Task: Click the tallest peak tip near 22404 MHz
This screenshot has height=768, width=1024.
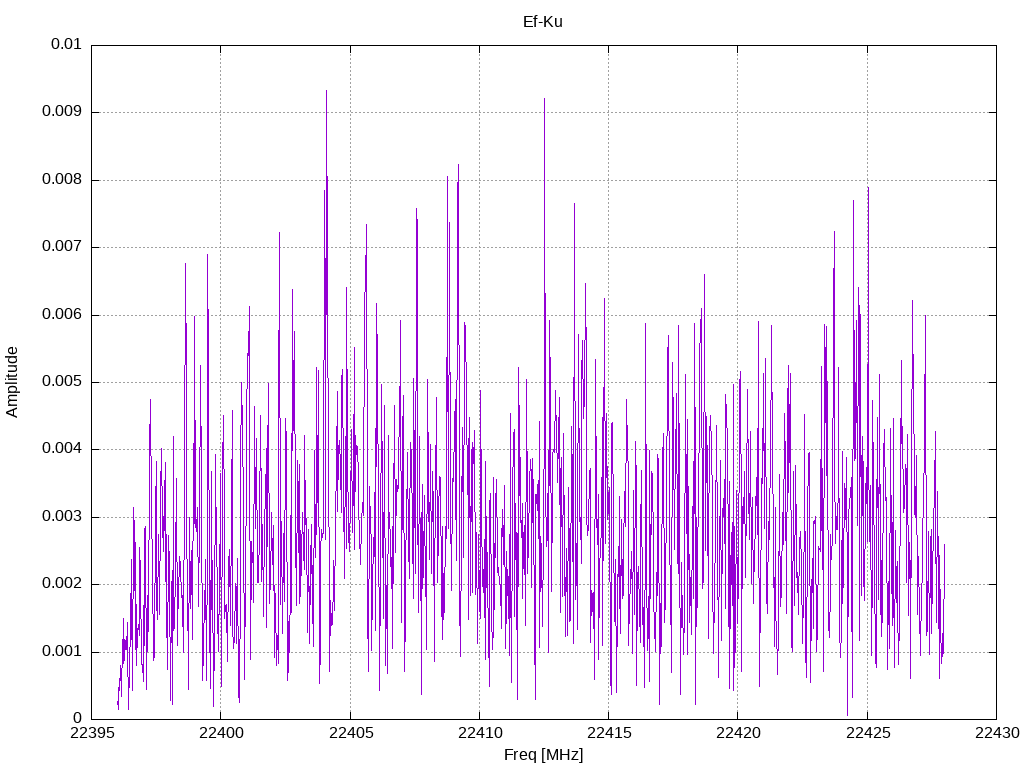Action: (327, 91)
